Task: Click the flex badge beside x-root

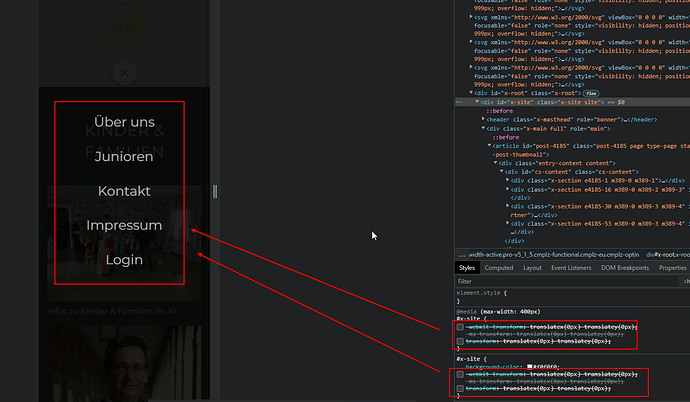Action: click(x=592, y=92)
